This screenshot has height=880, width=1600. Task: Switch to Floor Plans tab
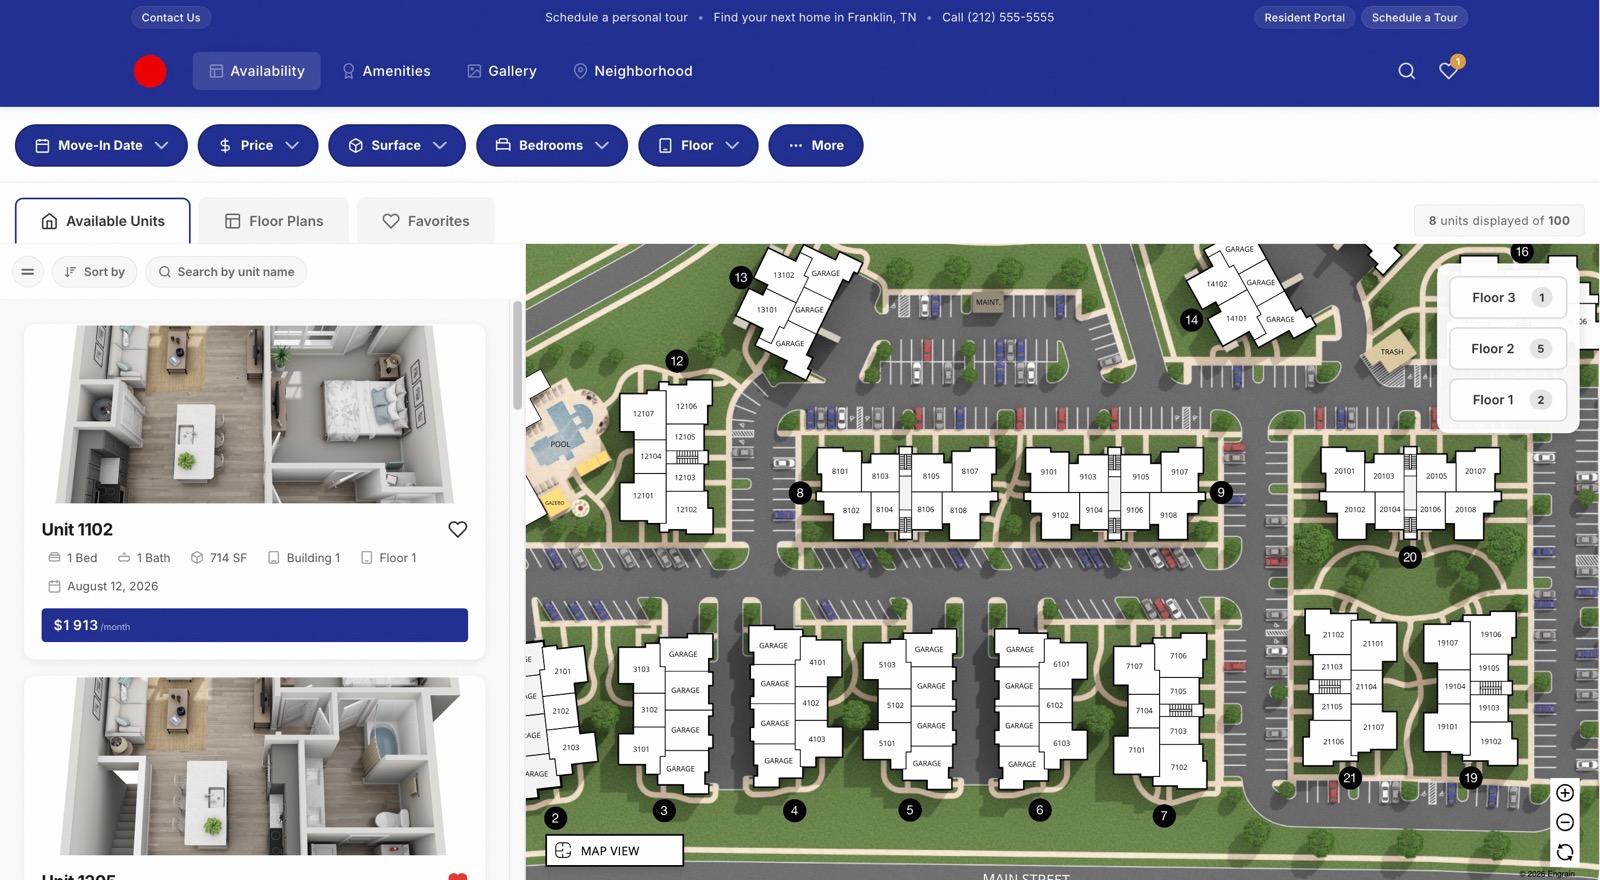point(274,221)
